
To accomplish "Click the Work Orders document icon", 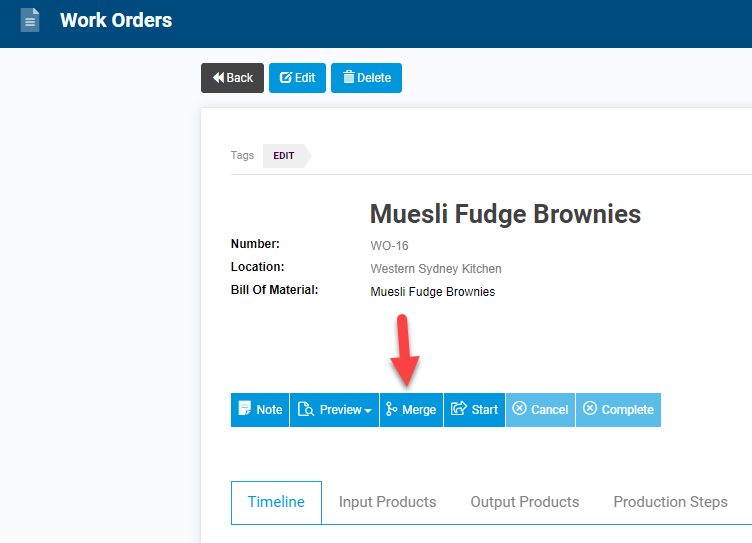I will point(30,20).
